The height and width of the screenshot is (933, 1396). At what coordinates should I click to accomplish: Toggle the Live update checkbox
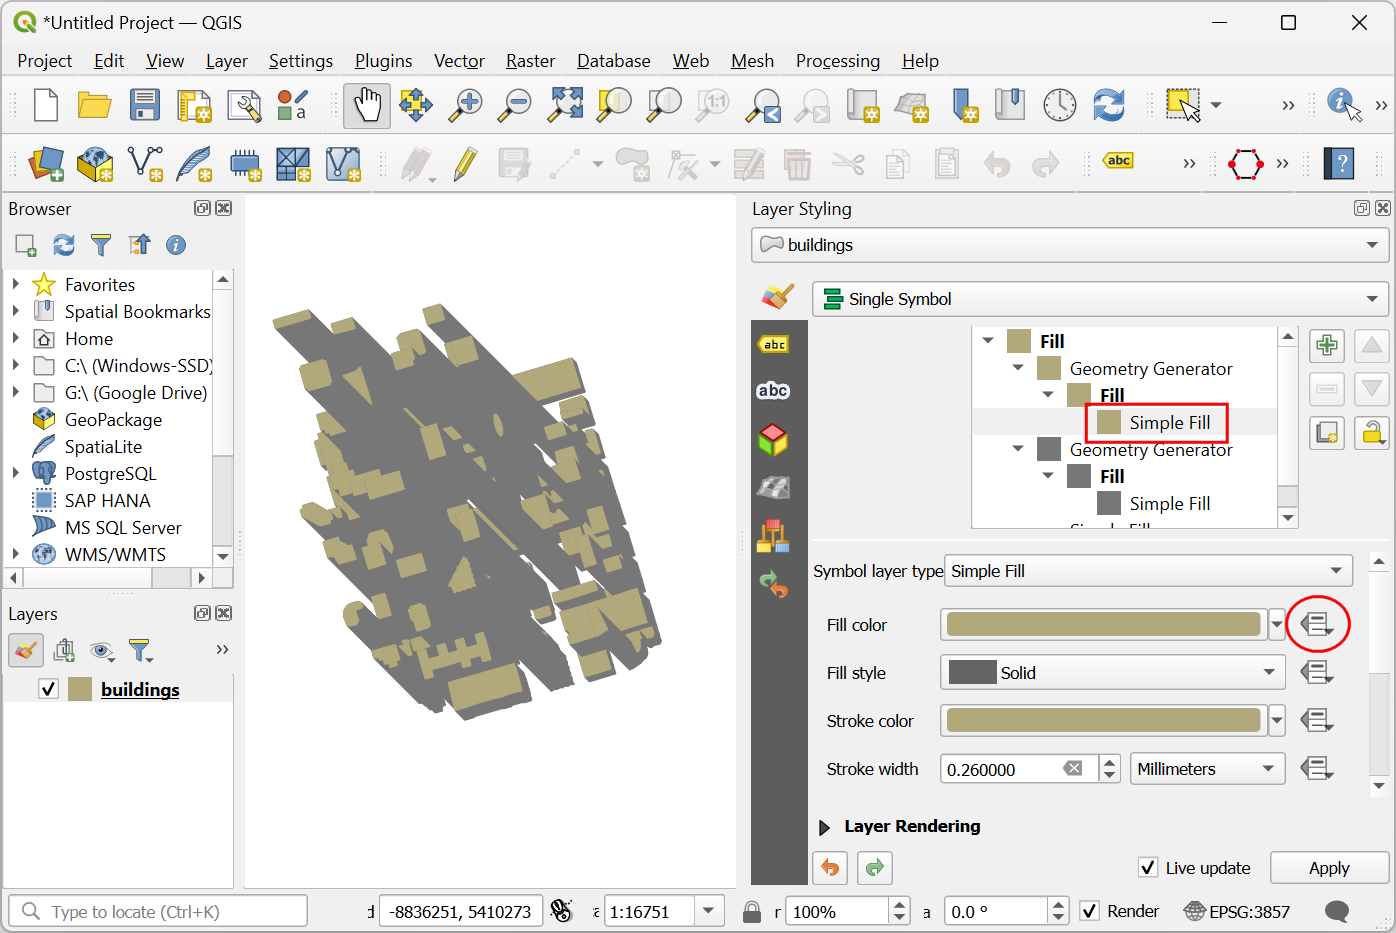pyautogui.click(x=1148, y=867)
